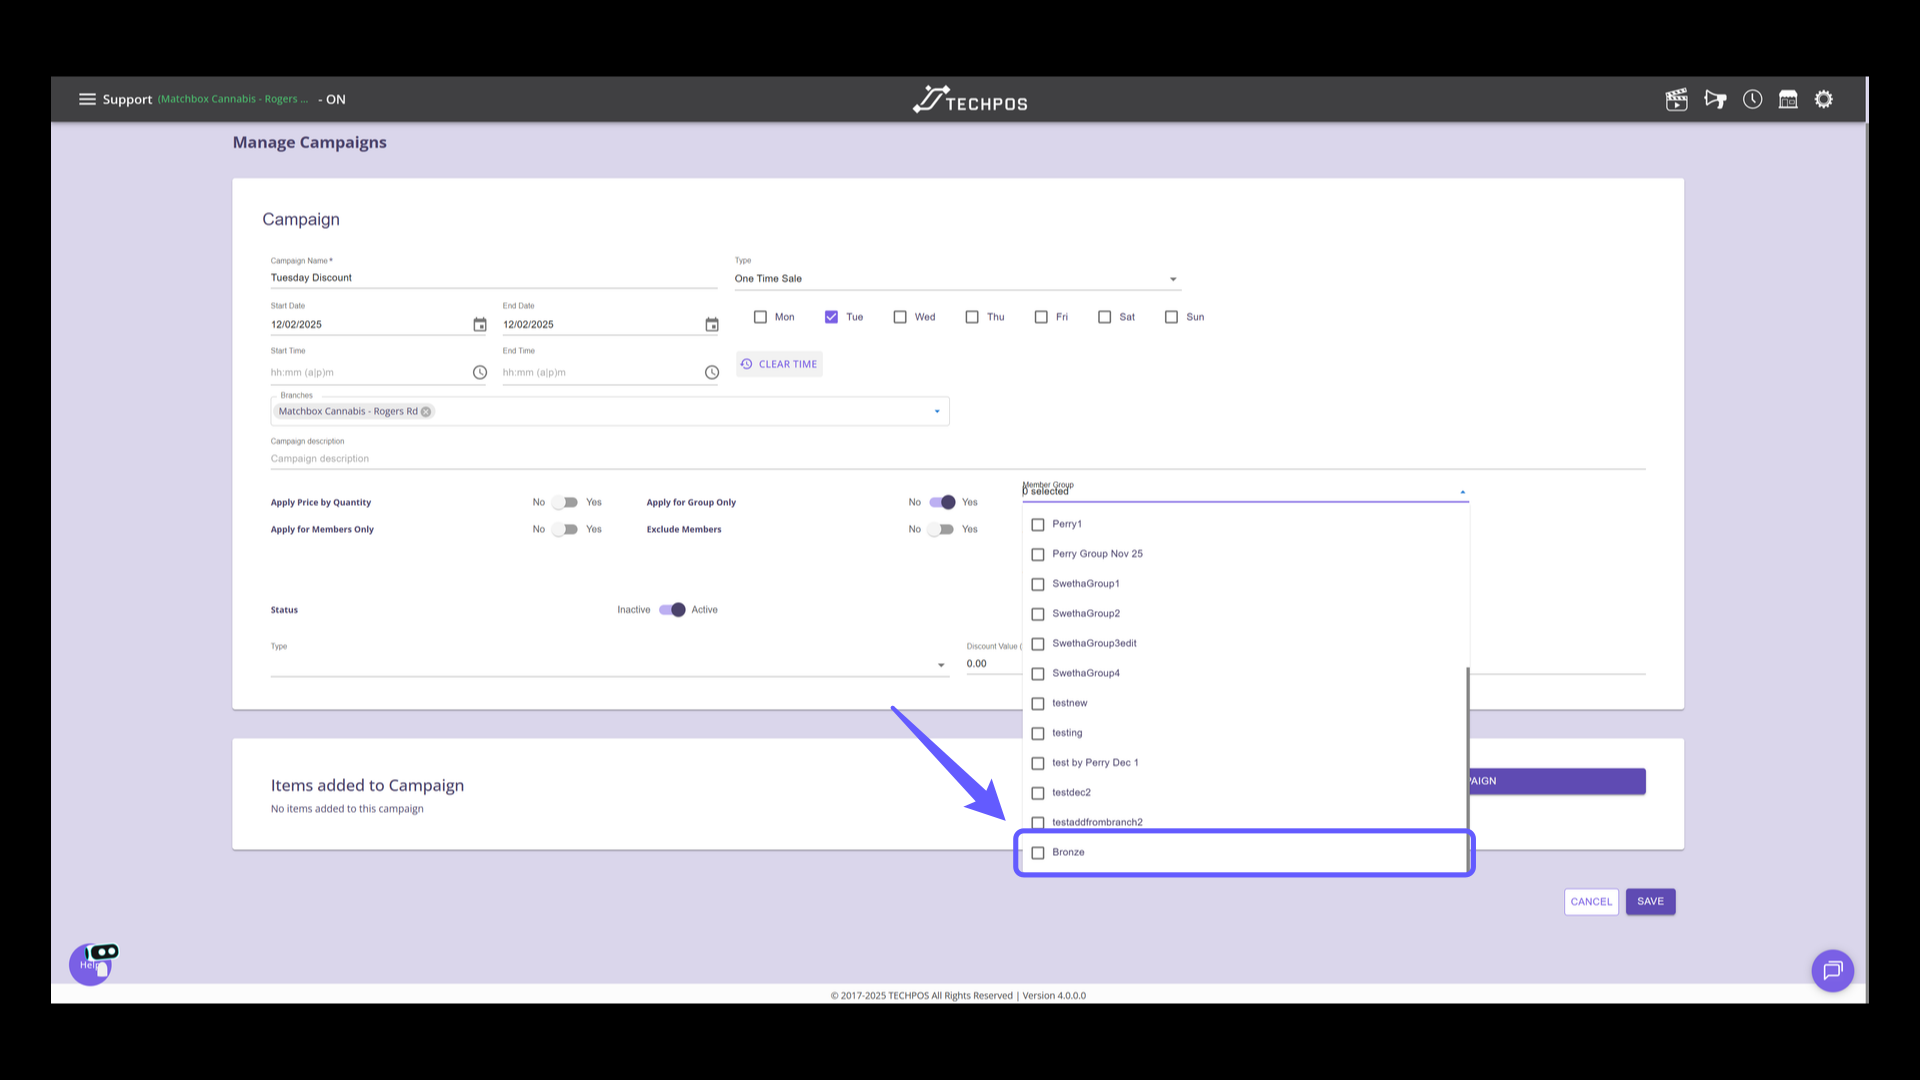Screen dimensions: 1920x1080
Task: Click the video clapperboard icon
Action: [1677, 99]
